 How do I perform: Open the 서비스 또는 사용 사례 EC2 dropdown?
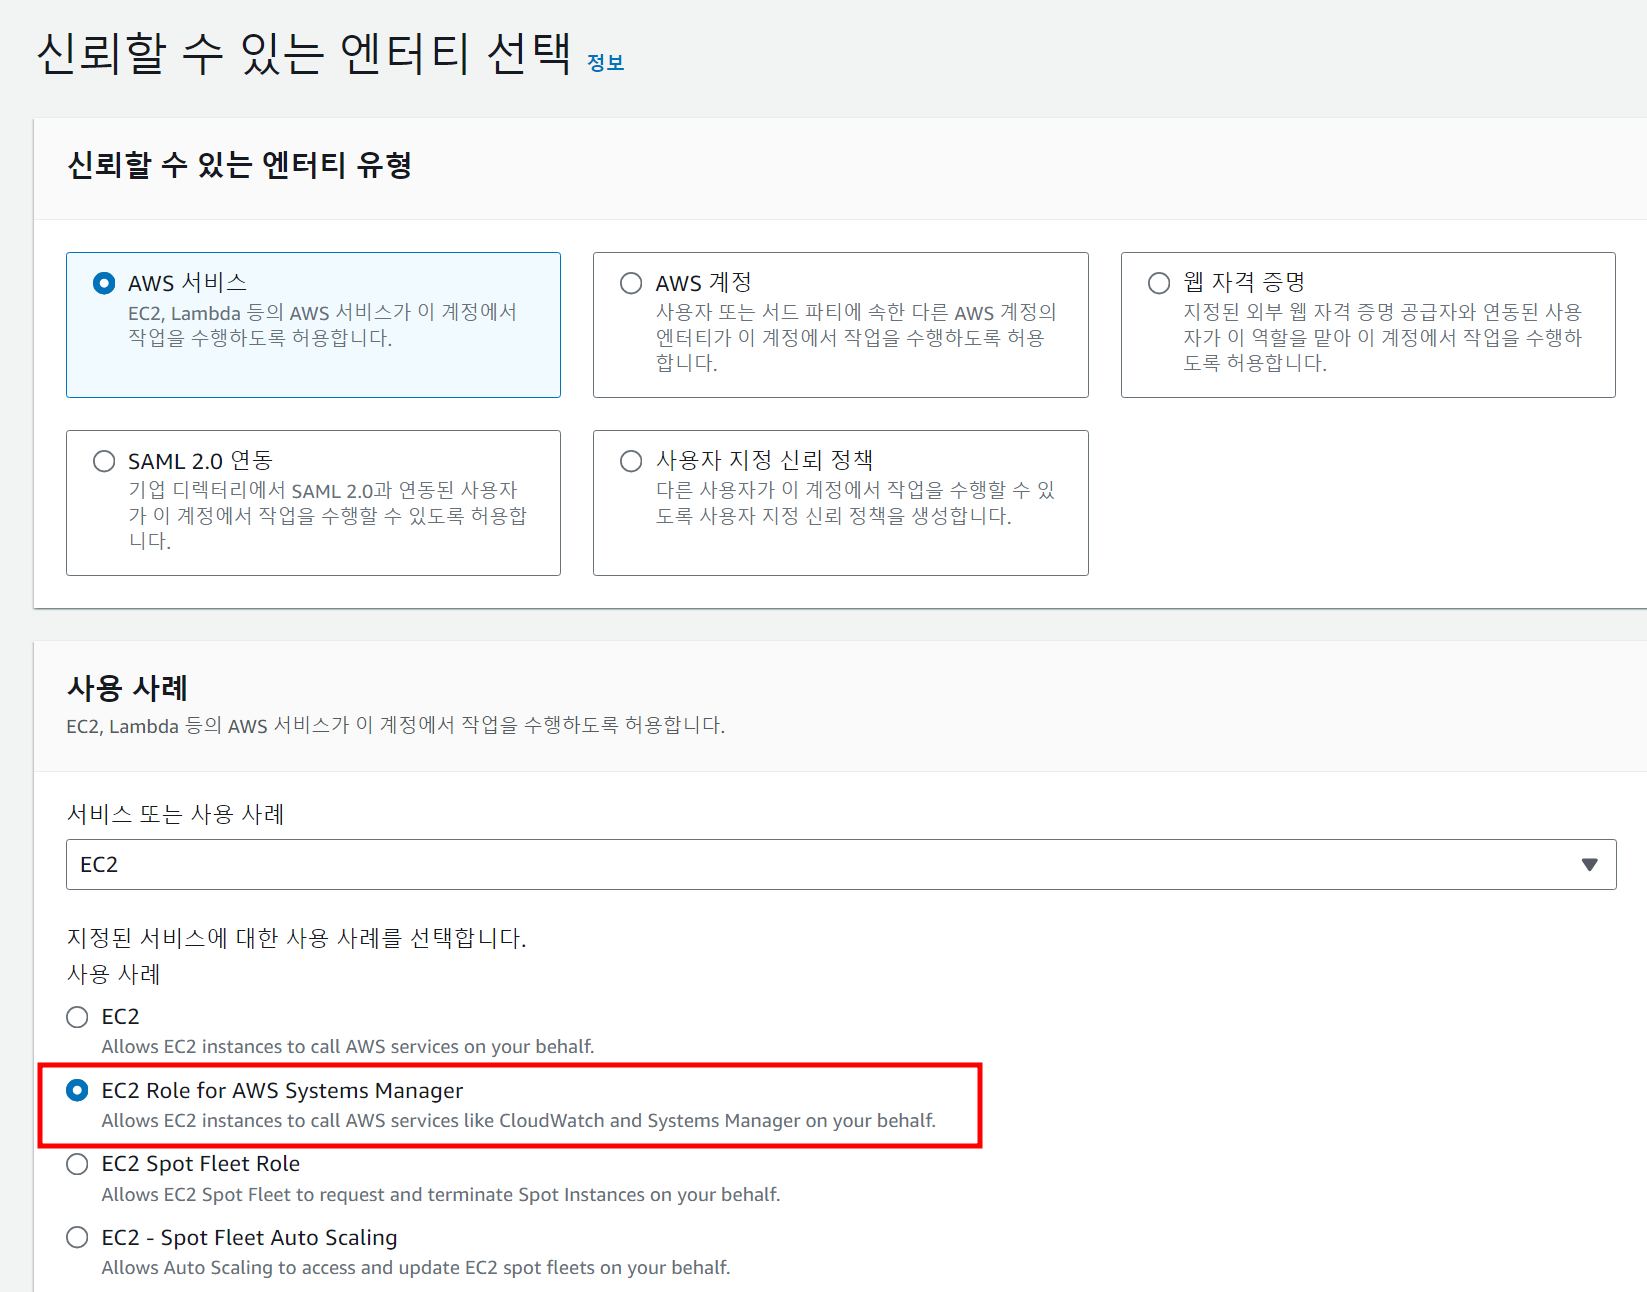click(x=841, y=864)
